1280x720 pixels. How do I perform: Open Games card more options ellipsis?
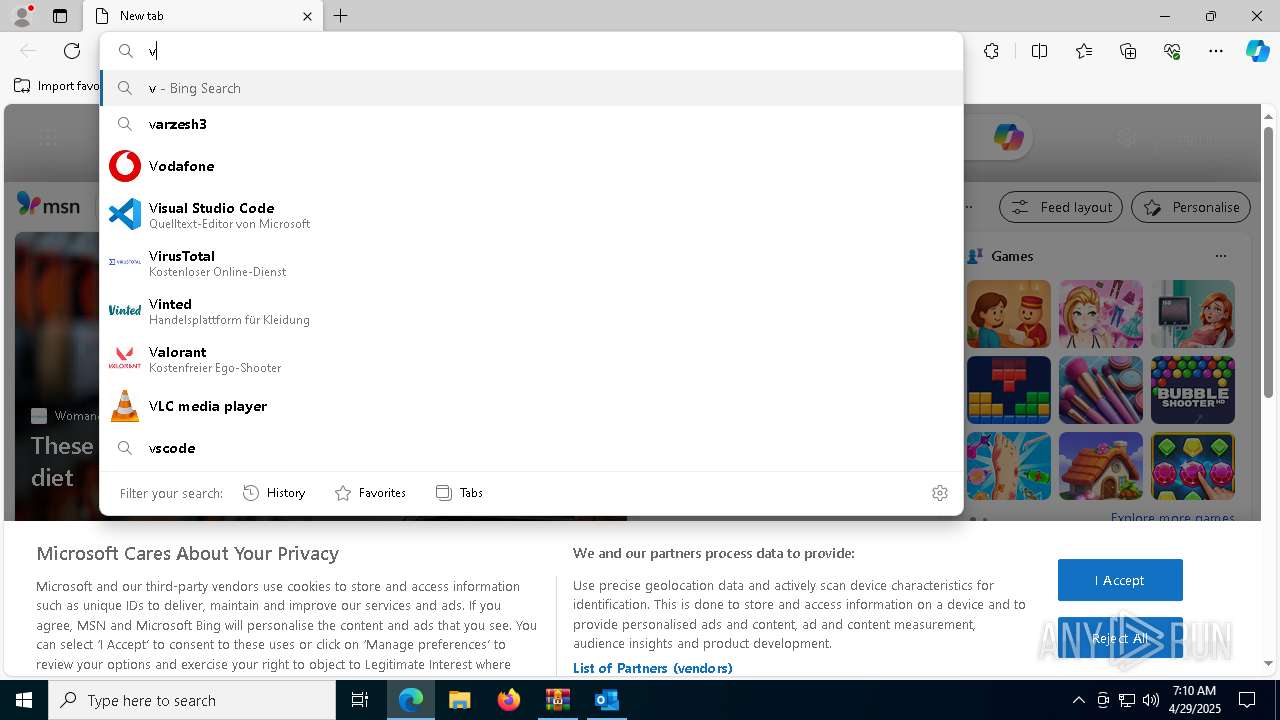pyautogui.click(x=1221, y=256)
